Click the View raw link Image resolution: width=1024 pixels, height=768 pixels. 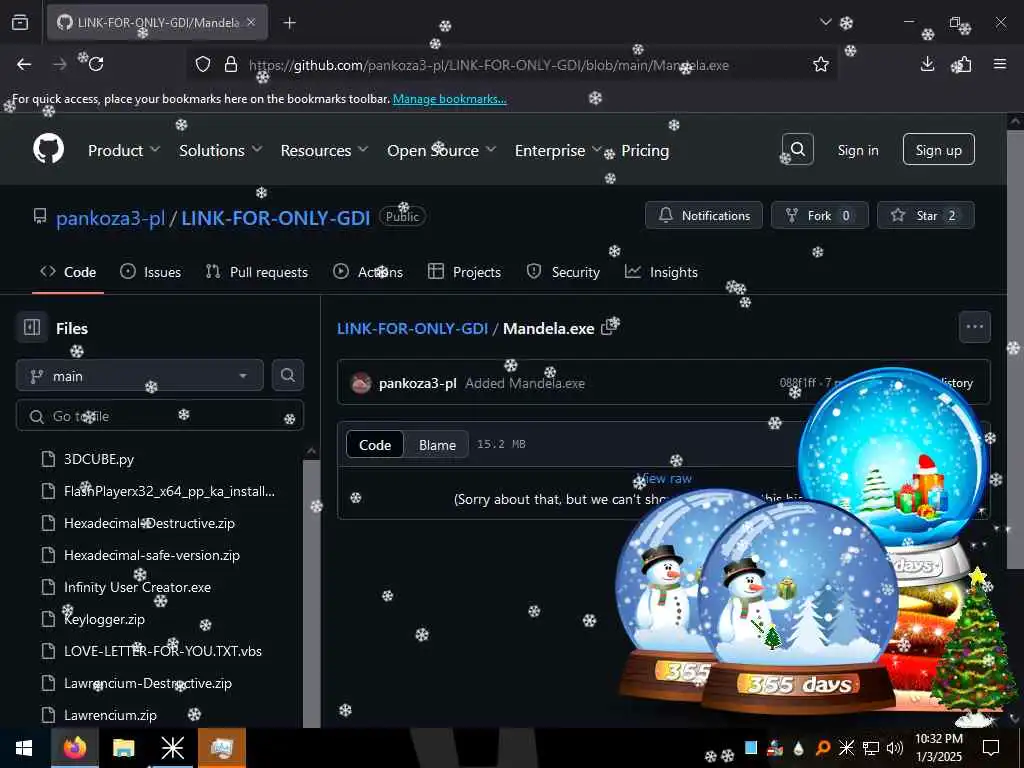[664, 478]
